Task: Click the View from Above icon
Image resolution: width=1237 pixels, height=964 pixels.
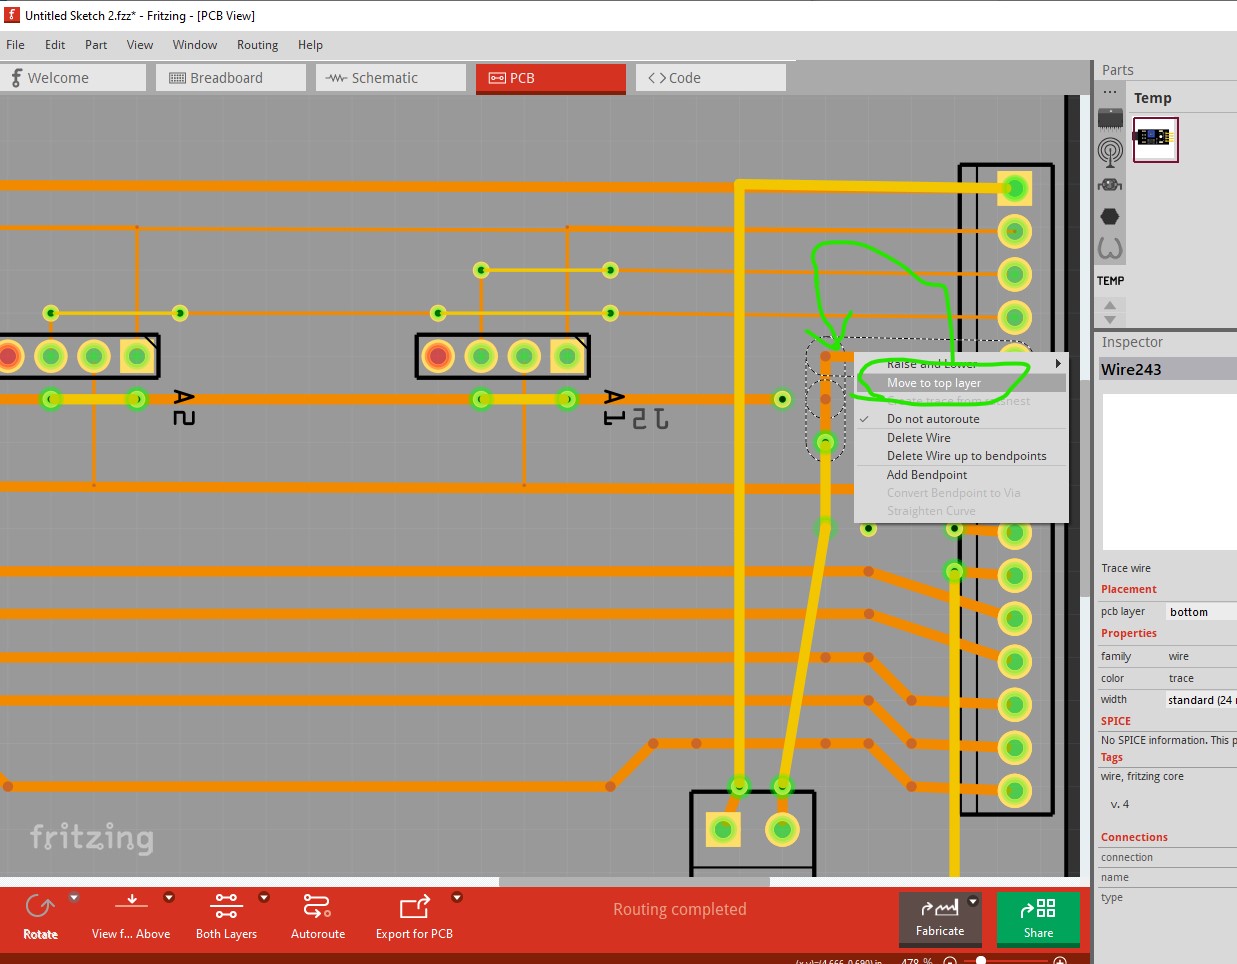Action: 131,905
